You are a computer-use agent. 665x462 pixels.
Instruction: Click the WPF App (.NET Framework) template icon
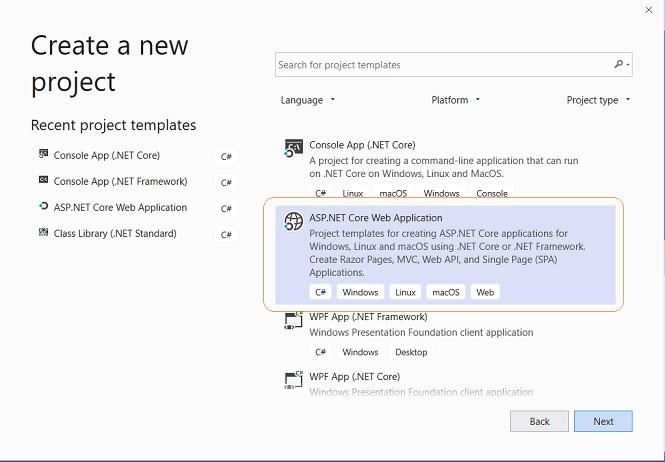tap(293, 320)
